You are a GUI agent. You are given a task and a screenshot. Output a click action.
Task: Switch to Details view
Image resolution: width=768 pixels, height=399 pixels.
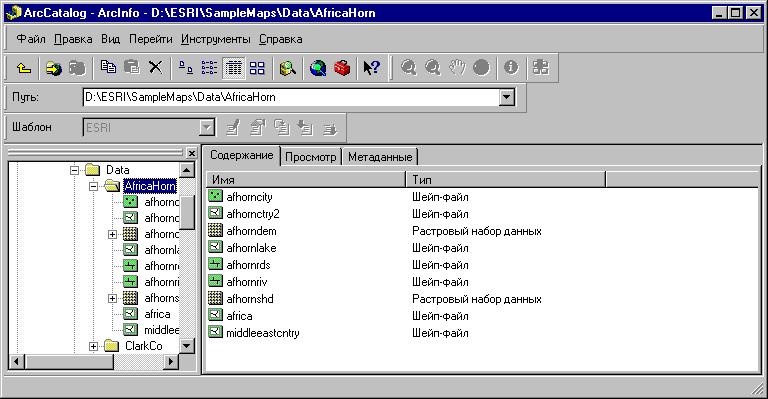coord(233,68)
